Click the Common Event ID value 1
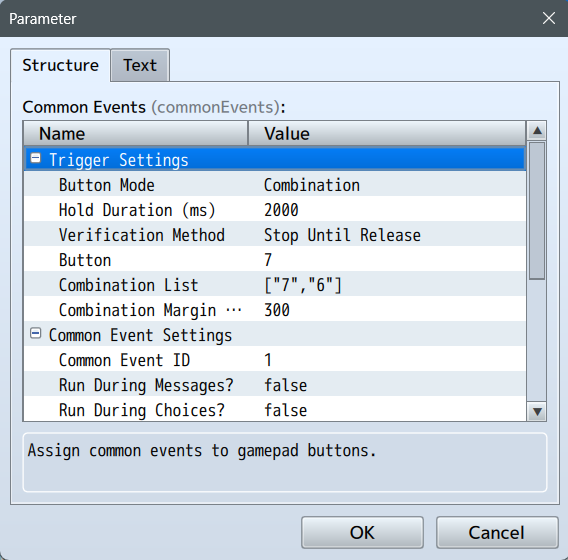The image size is (568, 560). click(x=268, y=360)
